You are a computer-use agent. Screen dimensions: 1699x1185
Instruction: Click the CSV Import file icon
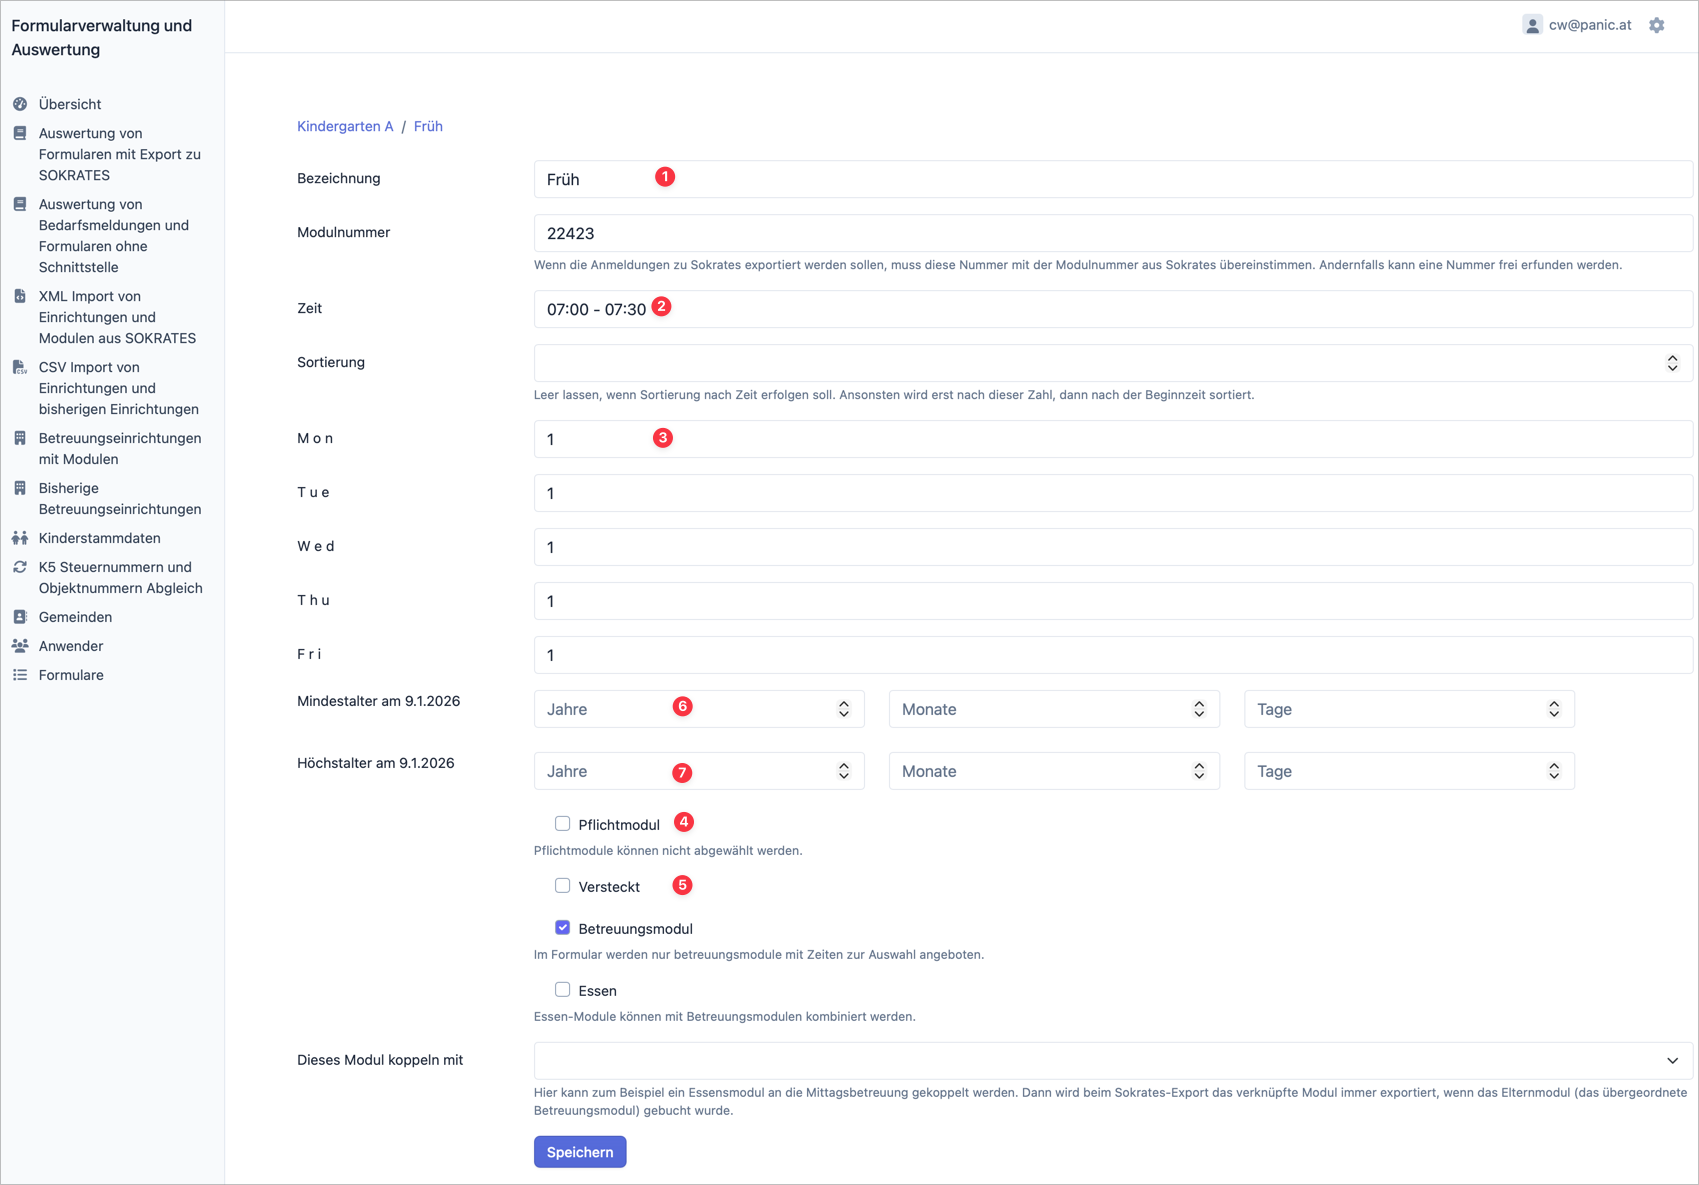20,368
